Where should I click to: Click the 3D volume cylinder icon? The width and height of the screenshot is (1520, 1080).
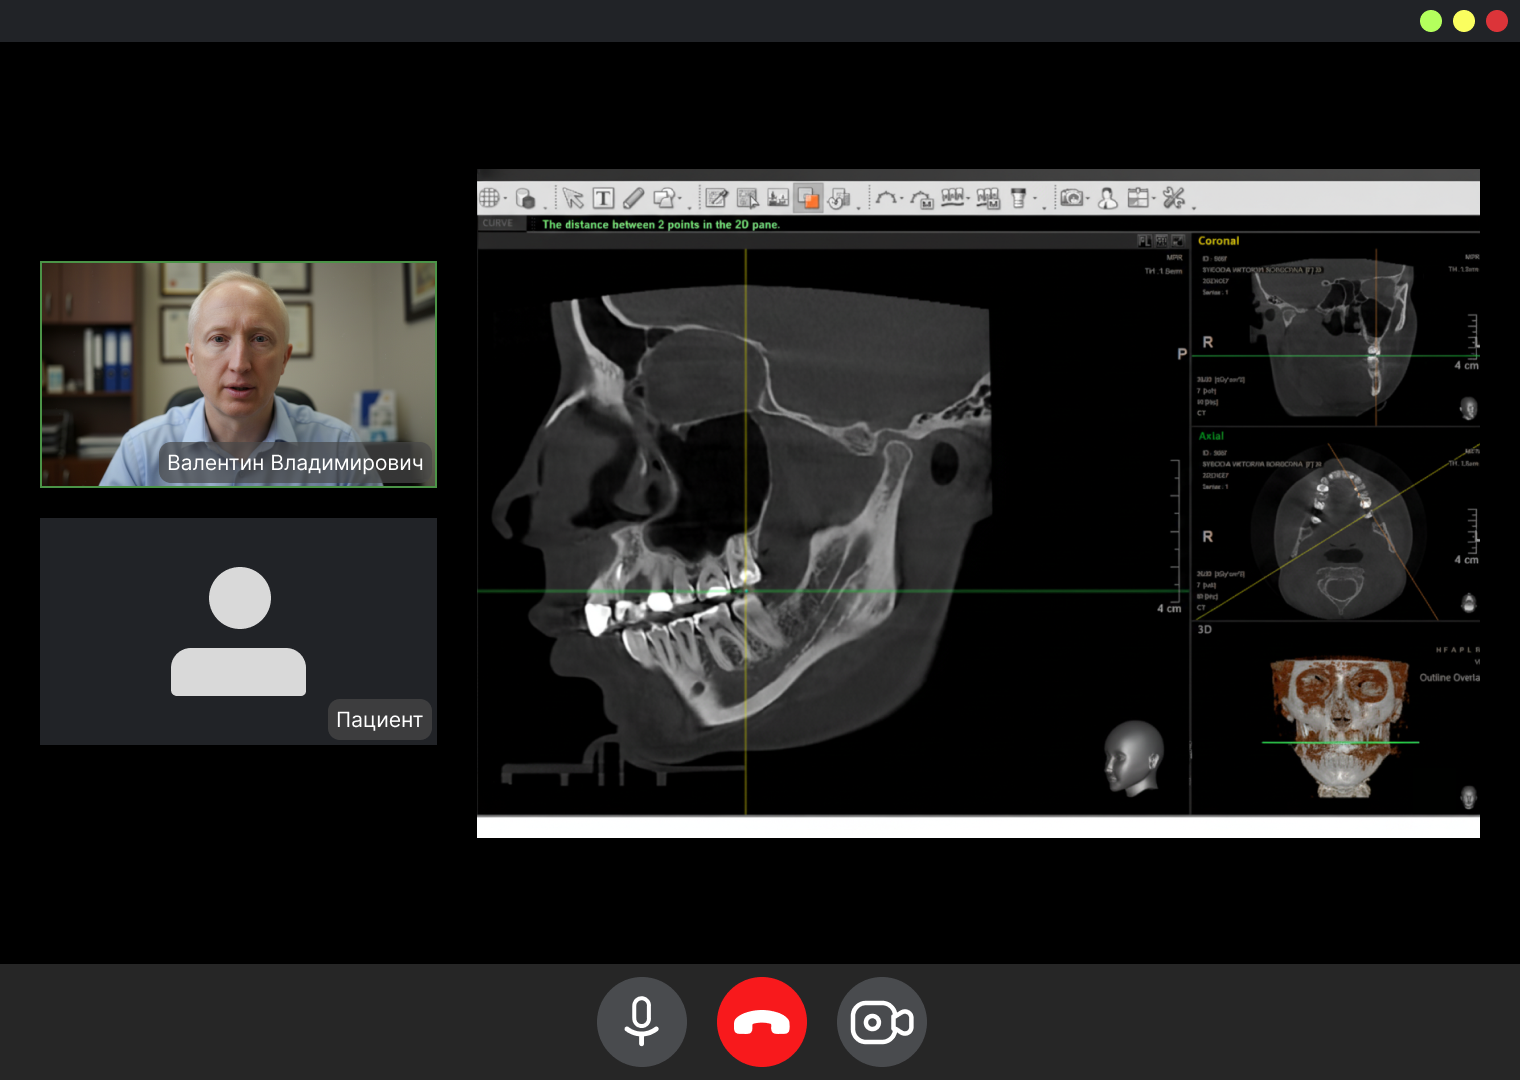pos(525,198)
